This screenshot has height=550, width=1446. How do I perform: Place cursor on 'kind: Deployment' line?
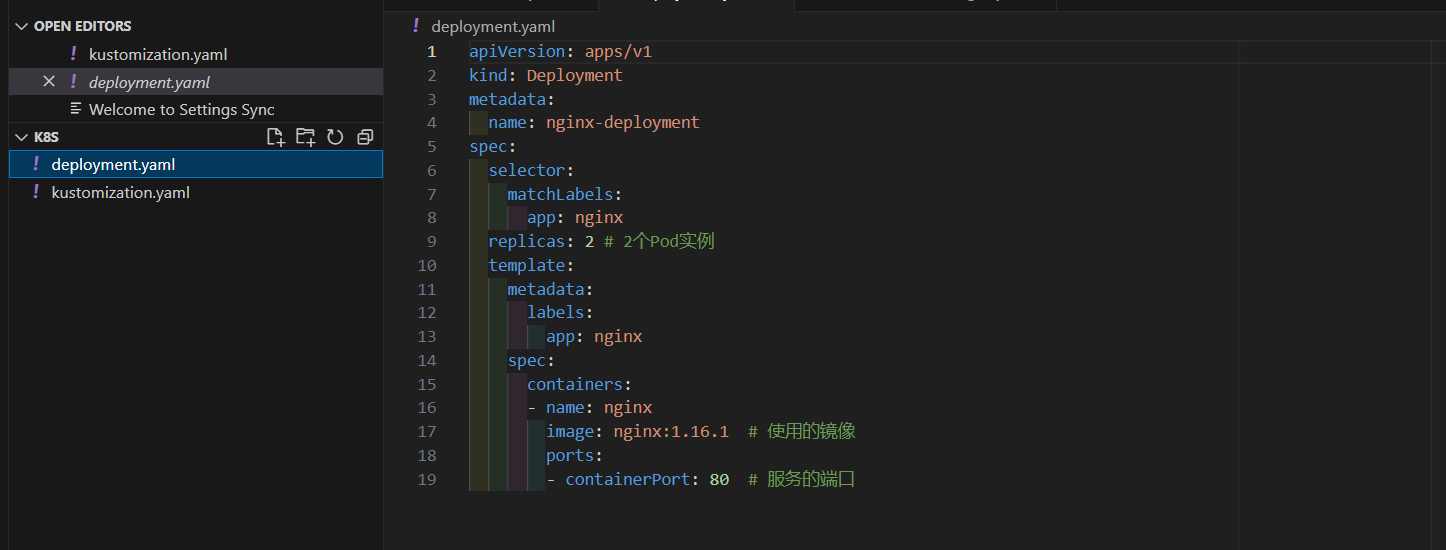tap(546, 75)
